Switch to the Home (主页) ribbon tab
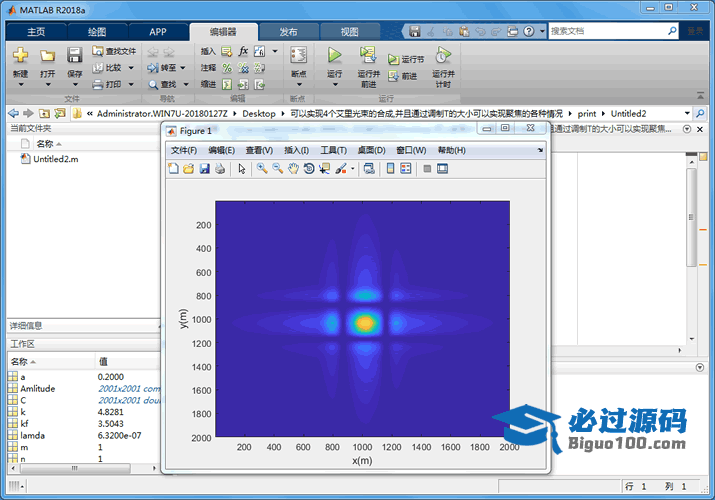This screenshot has width=715, height=500. pyautogui.click(x=36, y=32)
